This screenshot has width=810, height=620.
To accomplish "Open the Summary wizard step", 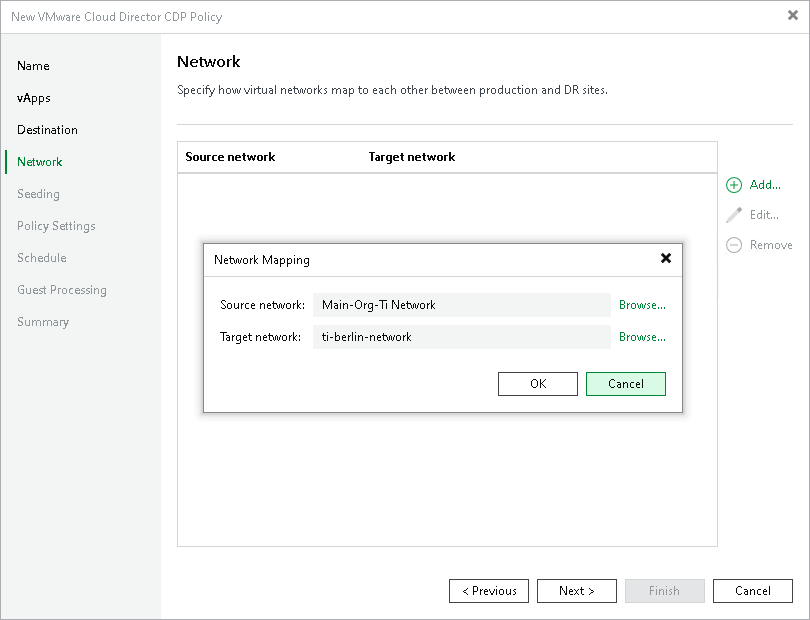I will pyautogui.click(x=42, y=322).
